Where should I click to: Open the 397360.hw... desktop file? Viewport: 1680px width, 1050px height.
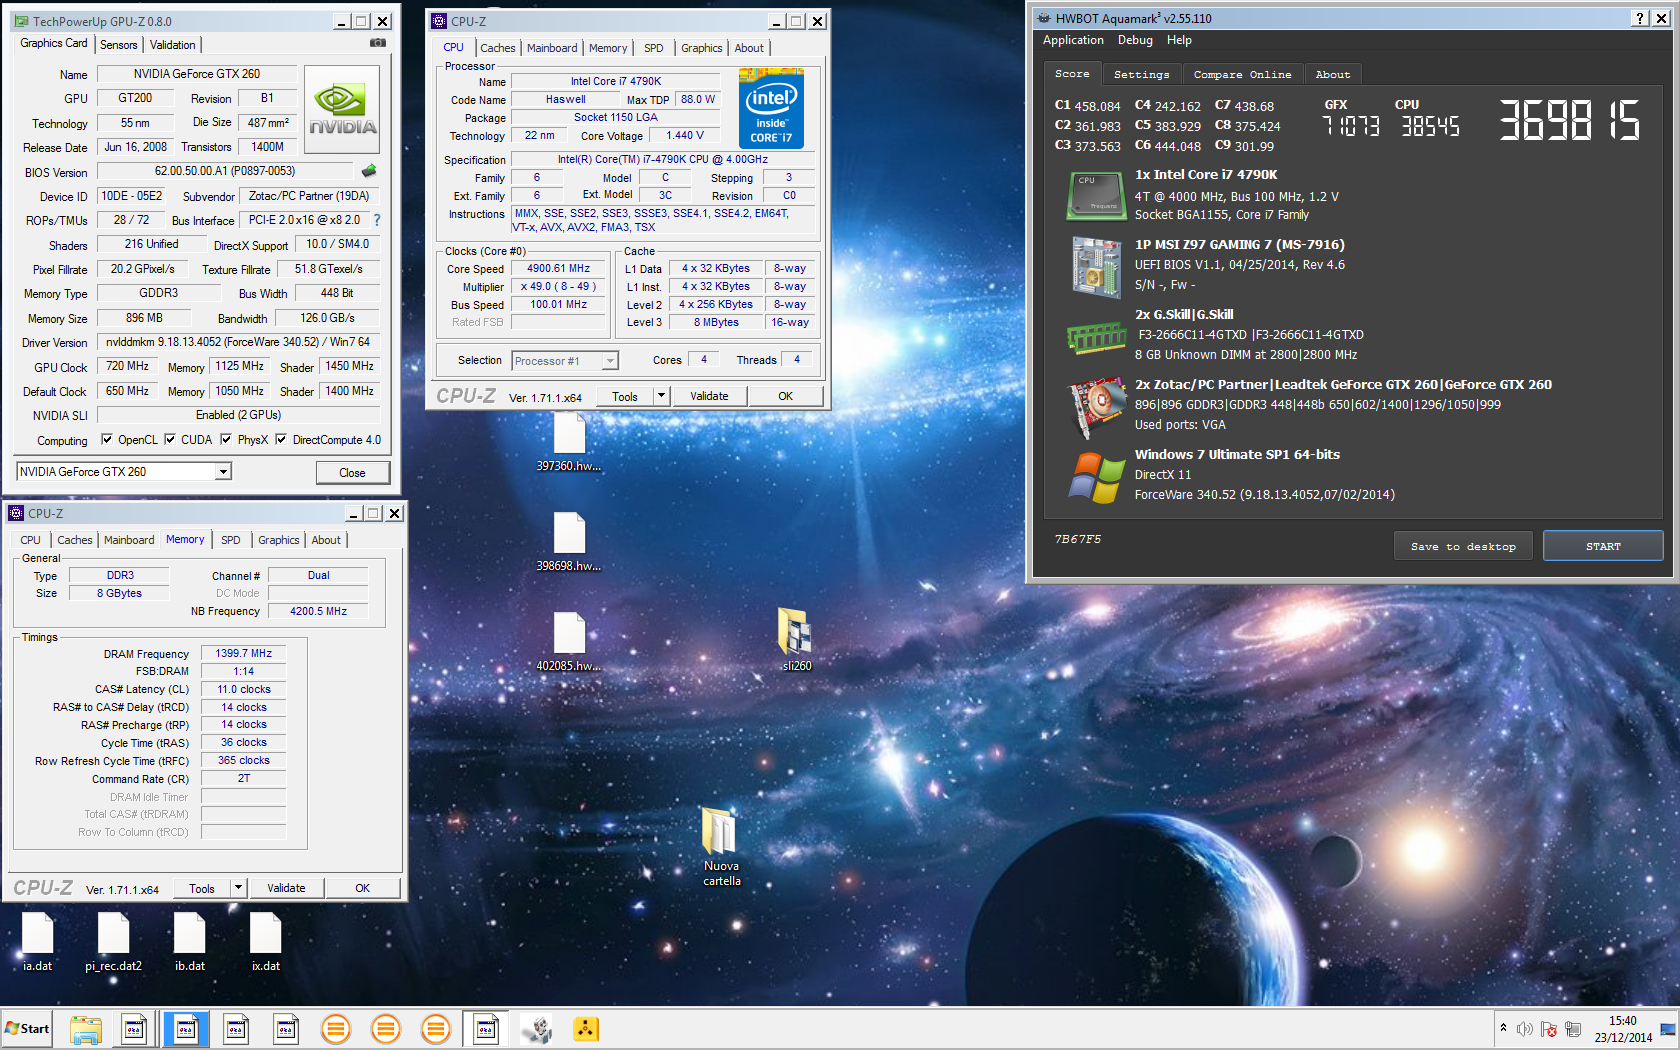(569, 441)
